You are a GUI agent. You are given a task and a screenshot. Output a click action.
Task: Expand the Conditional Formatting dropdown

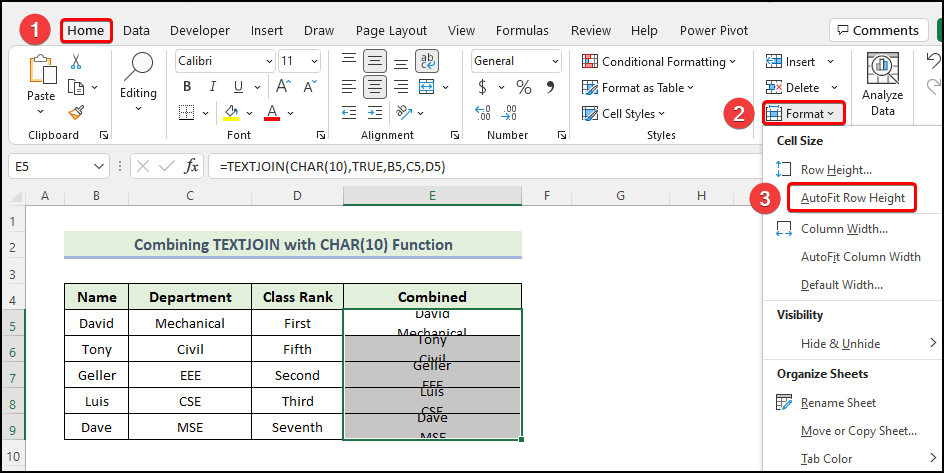point(733,61)
